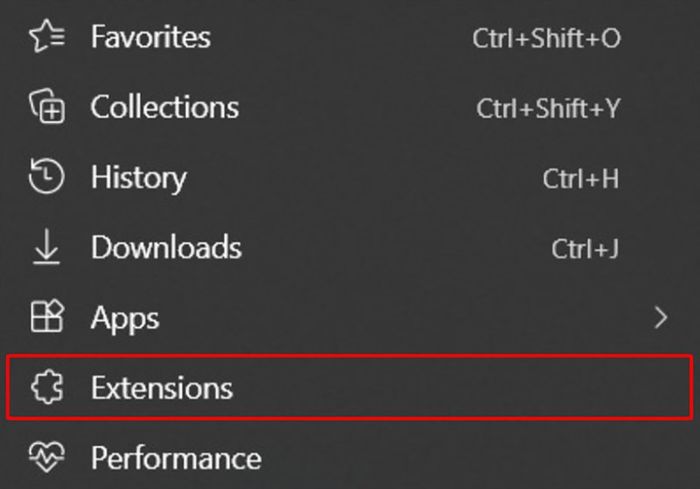
Task: Select the Collections menu entry label
Action: tap(164, 107)
